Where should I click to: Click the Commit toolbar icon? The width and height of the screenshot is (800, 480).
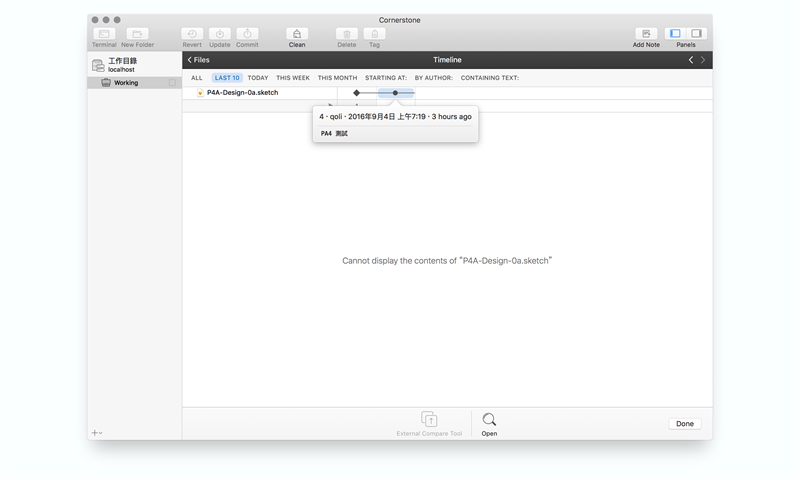(247, 34)
